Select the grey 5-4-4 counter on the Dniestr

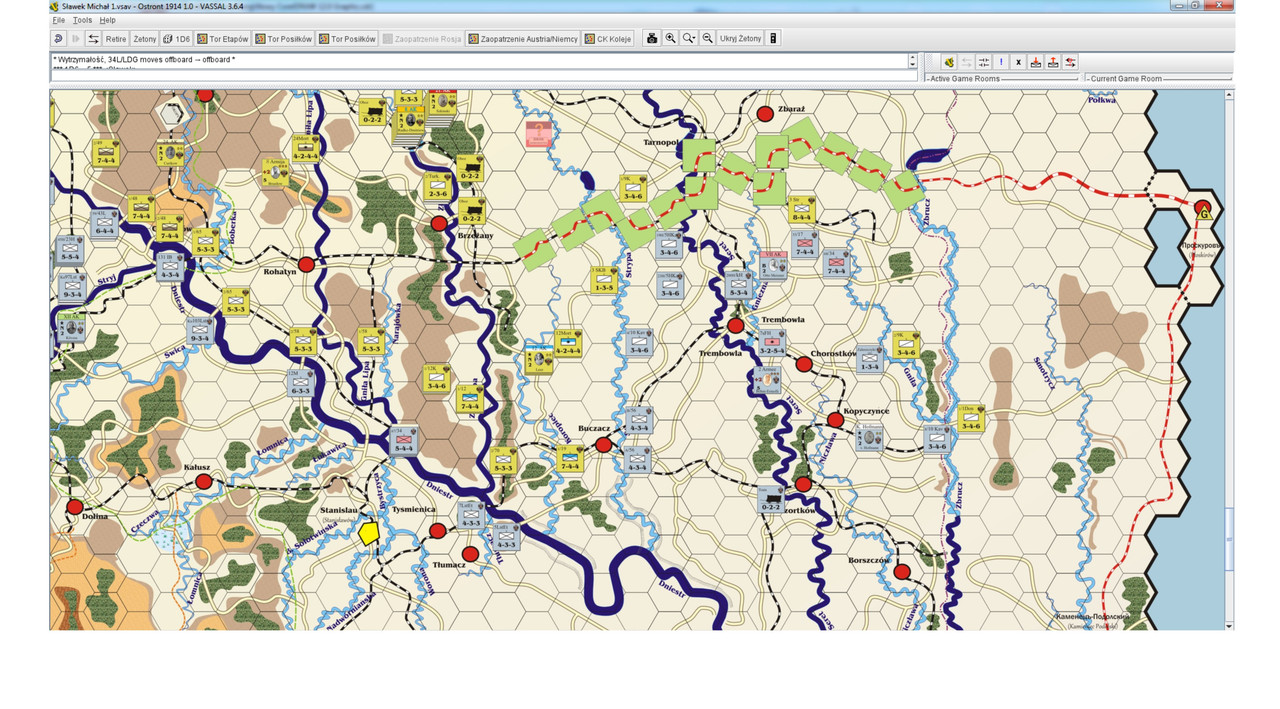403,441
